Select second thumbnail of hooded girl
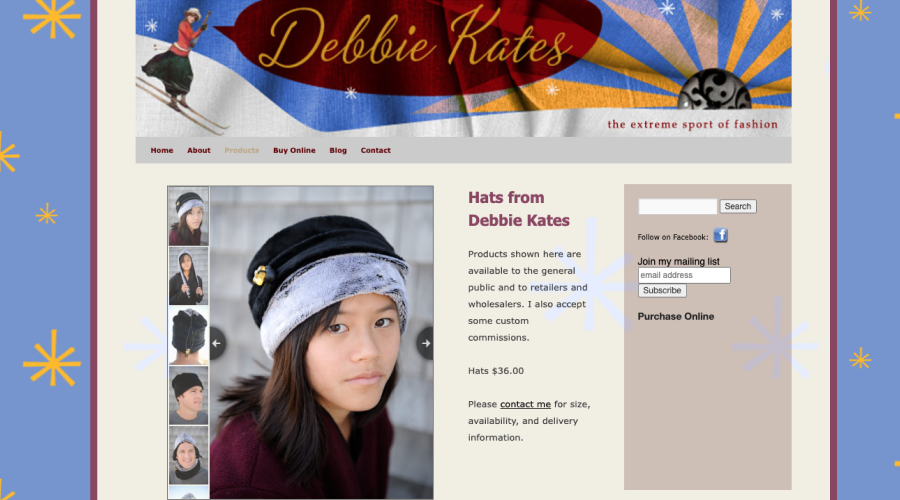Image resolution: width=900 pixels, height=500 pixels. tap(188, 276)
